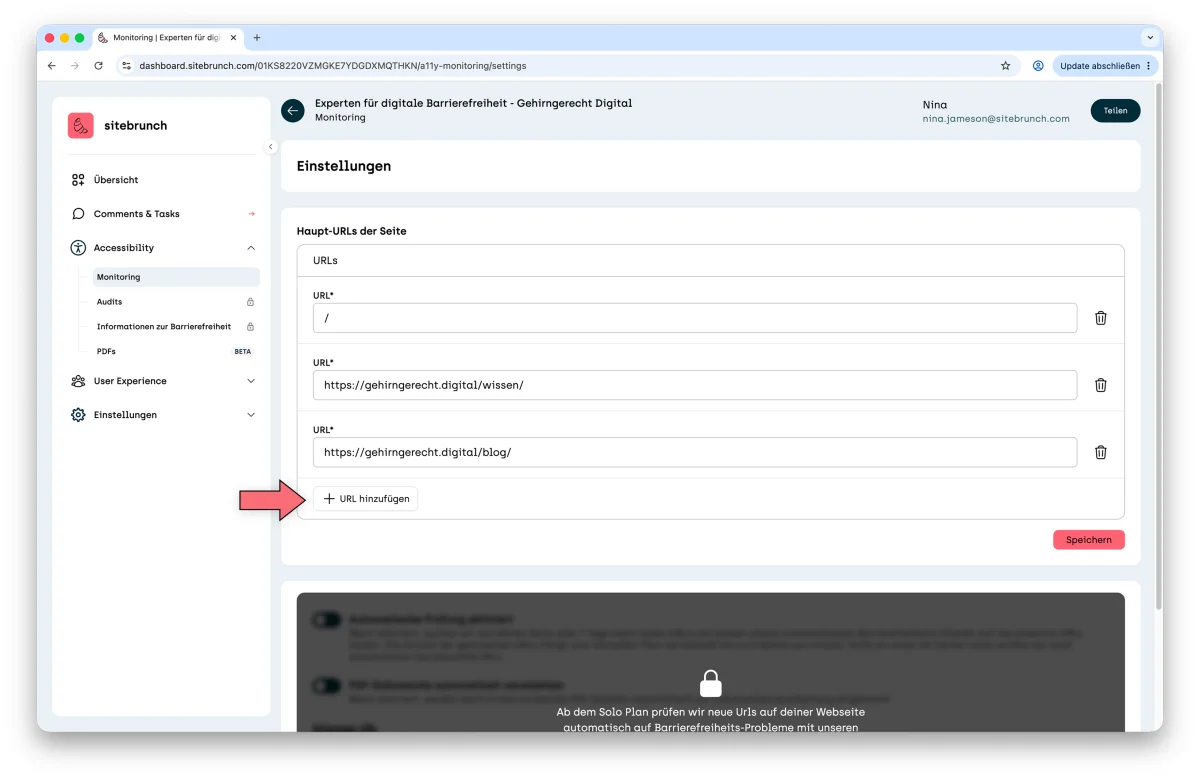Open Audits in the sidebar
This screenshot has height=780, width=1200.
(110, 302)
